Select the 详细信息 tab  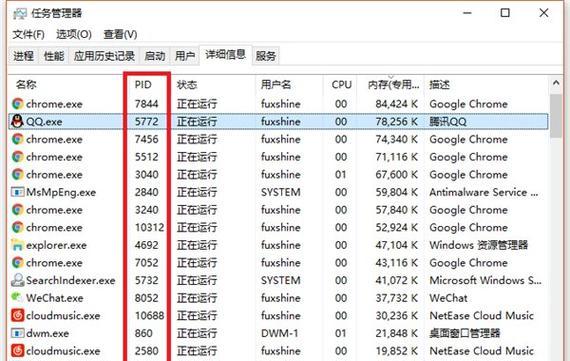[225, 55]
